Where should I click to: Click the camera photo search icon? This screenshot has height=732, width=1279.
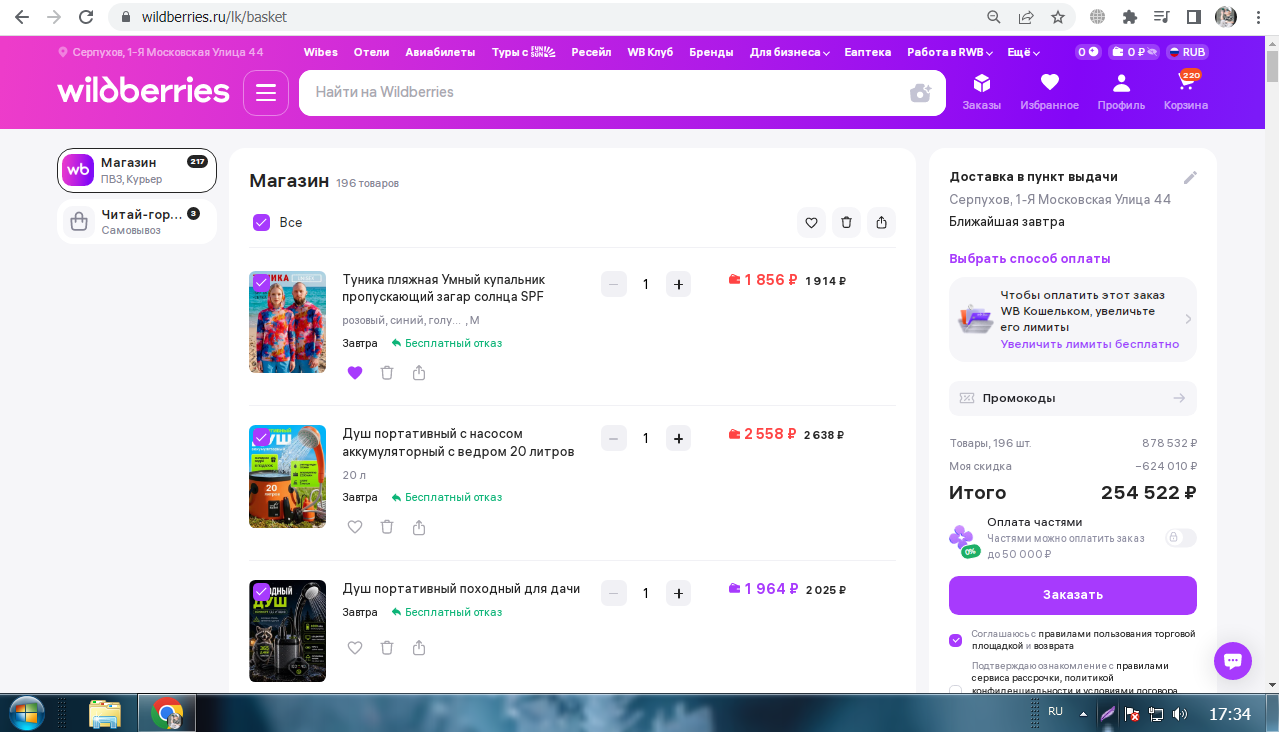point(921,93)
